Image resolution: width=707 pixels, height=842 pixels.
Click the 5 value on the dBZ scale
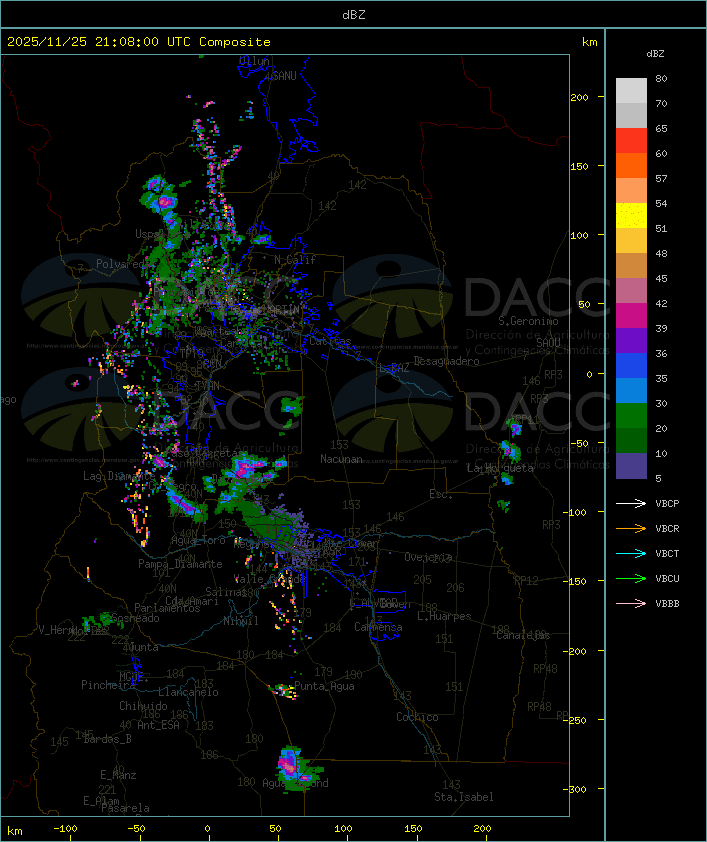click(x=658, y=478)
